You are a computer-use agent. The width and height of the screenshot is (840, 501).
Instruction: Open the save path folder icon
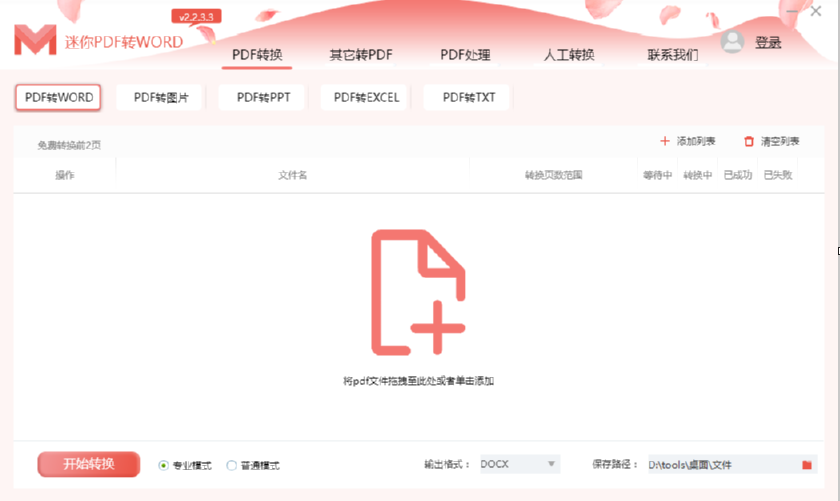click(807, 465)
